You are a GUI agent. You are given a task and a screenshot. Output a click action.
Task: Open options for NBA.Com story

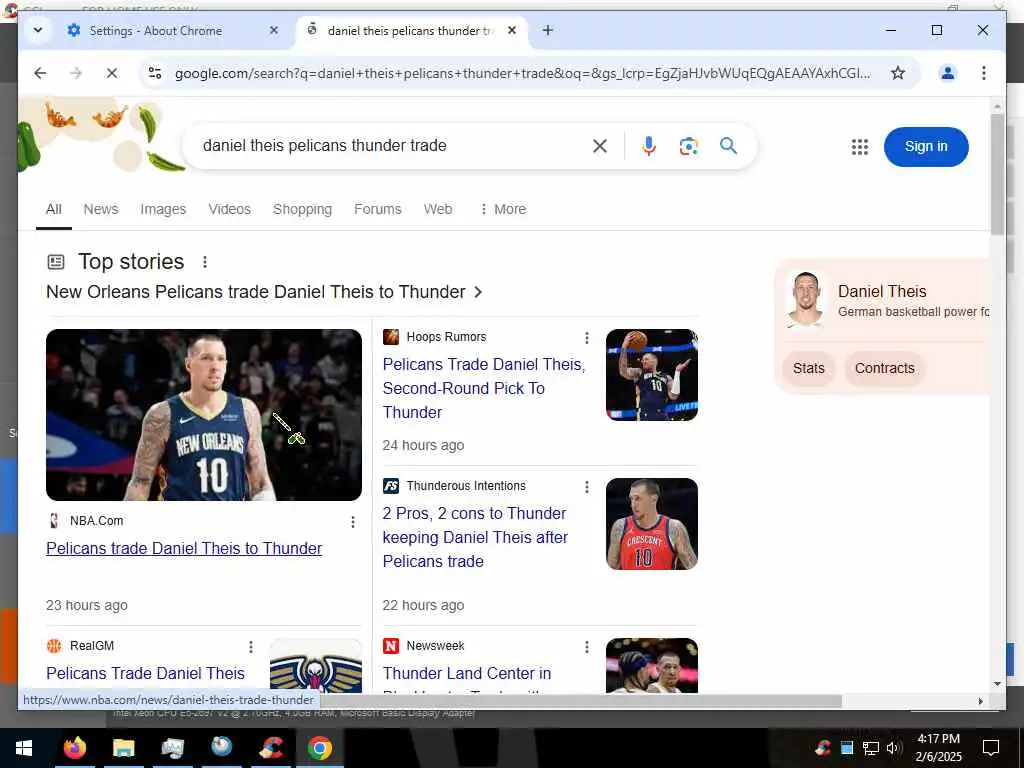tap(353, 522)
